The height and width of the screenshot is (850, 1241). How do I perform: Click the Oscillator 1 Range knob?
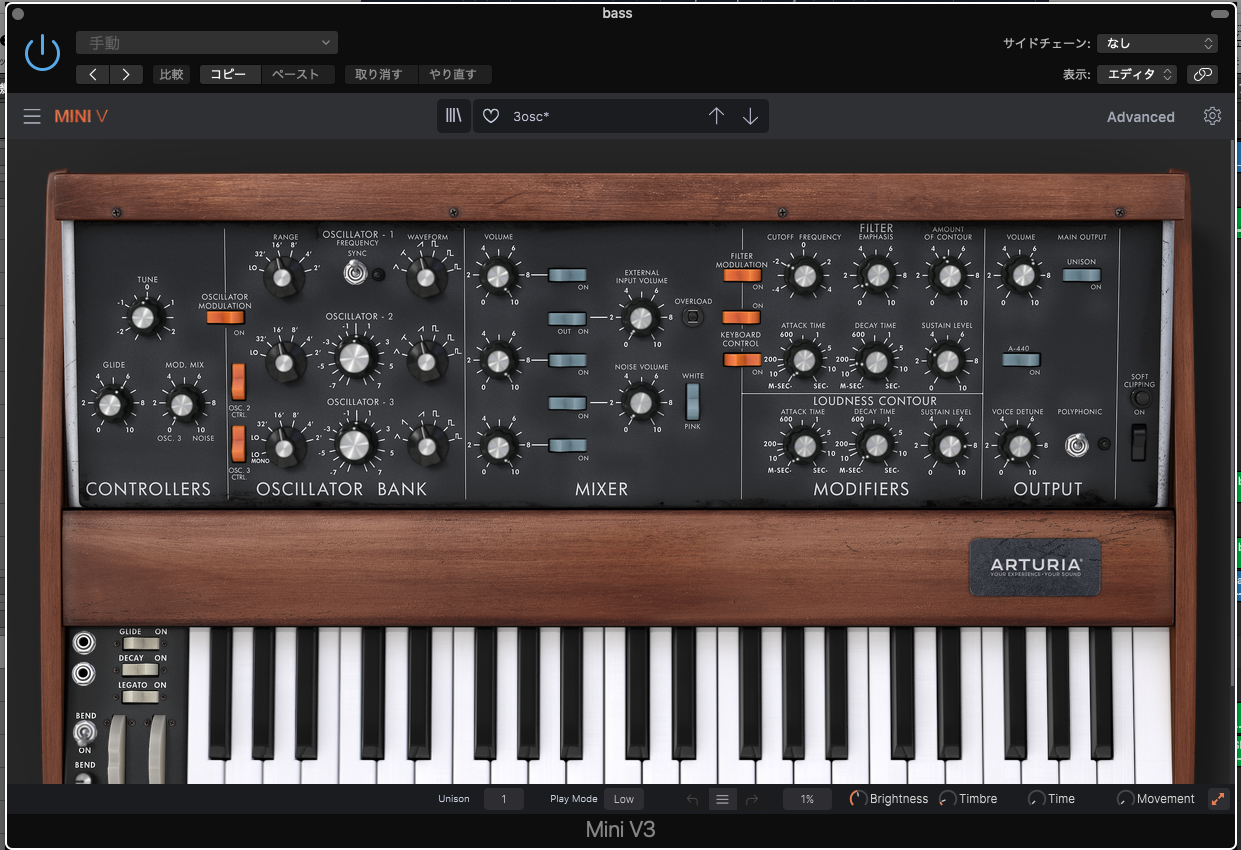pos(284,277)
